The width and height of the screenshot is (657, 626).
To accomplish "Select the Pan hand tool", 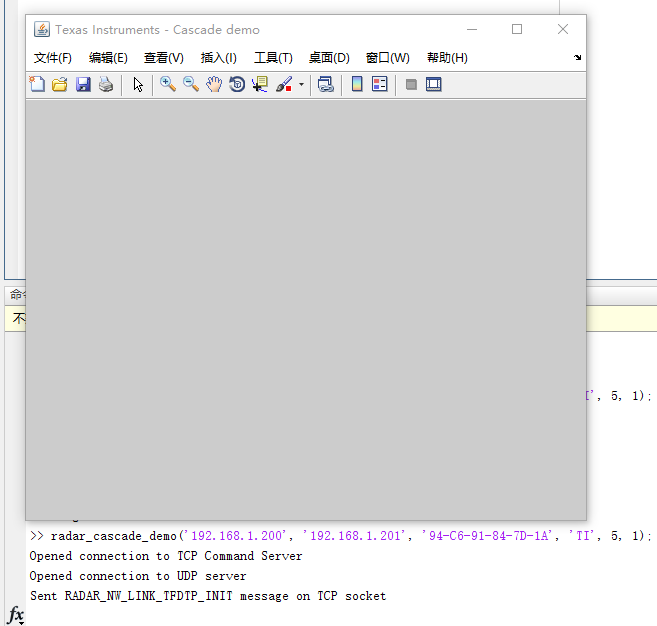I will [214, 85].
